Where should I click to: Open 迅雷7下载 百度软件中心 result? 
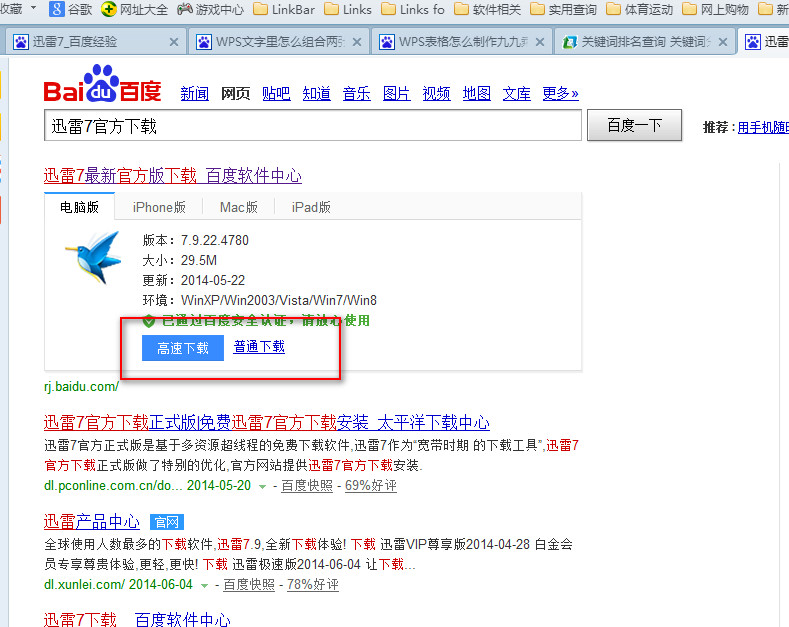tap(137, 619)
